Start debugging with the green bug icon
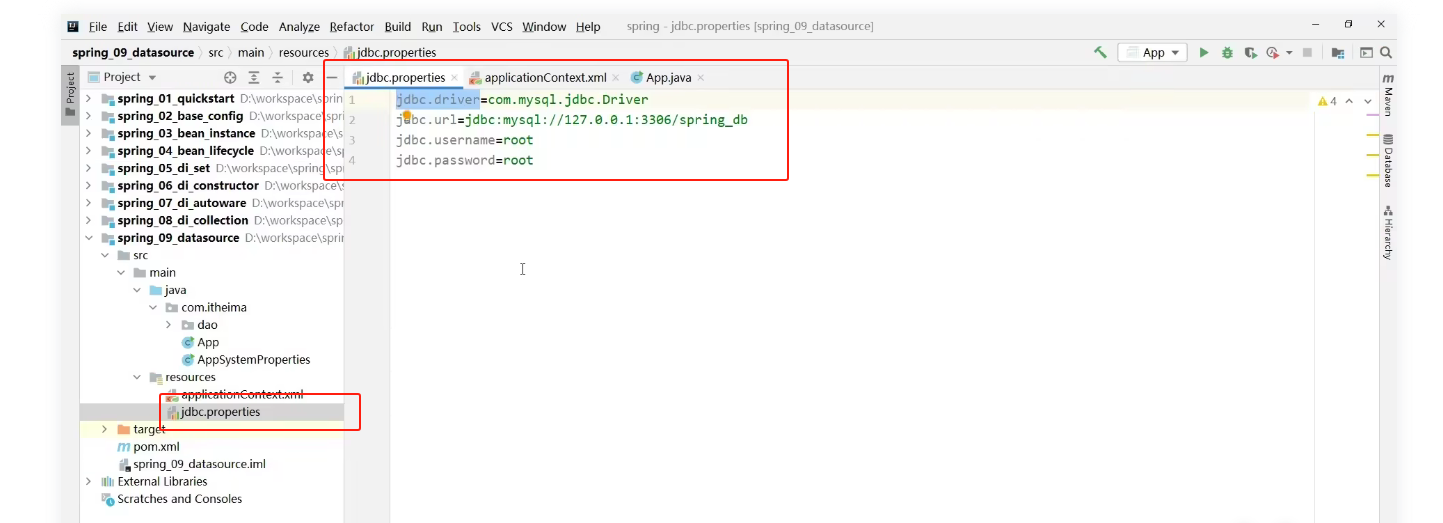Viewport: 1443px width, 523px height. tap(1227, 52)
